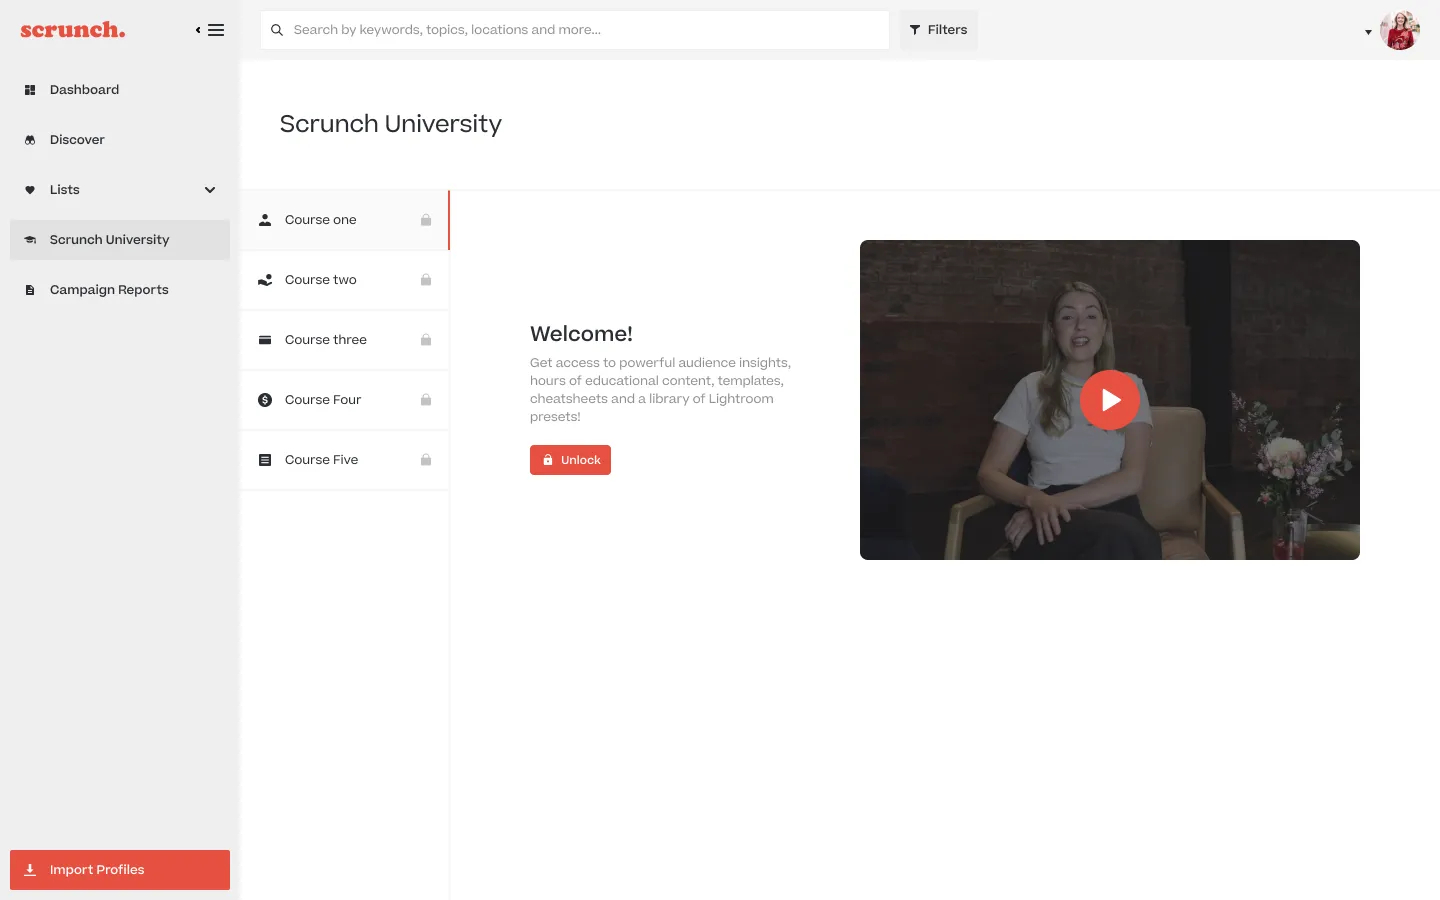1440x900 pixels.
Task: Click the card icon beside Course three
Action: point(265,340)
